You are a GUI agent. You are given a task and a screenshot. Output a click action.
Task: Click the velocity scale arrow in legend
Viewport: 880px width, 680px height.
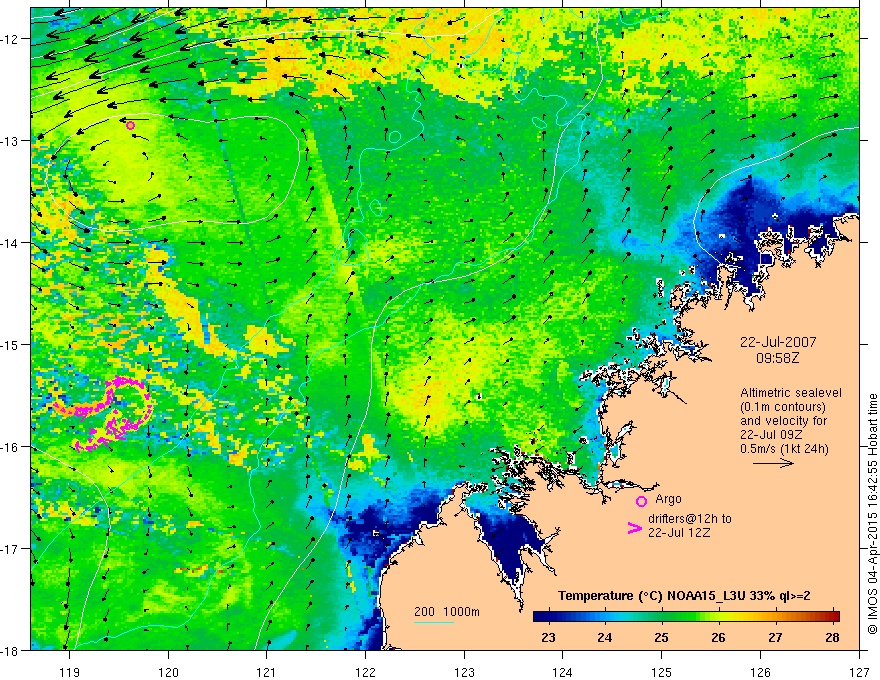point(773,463)
